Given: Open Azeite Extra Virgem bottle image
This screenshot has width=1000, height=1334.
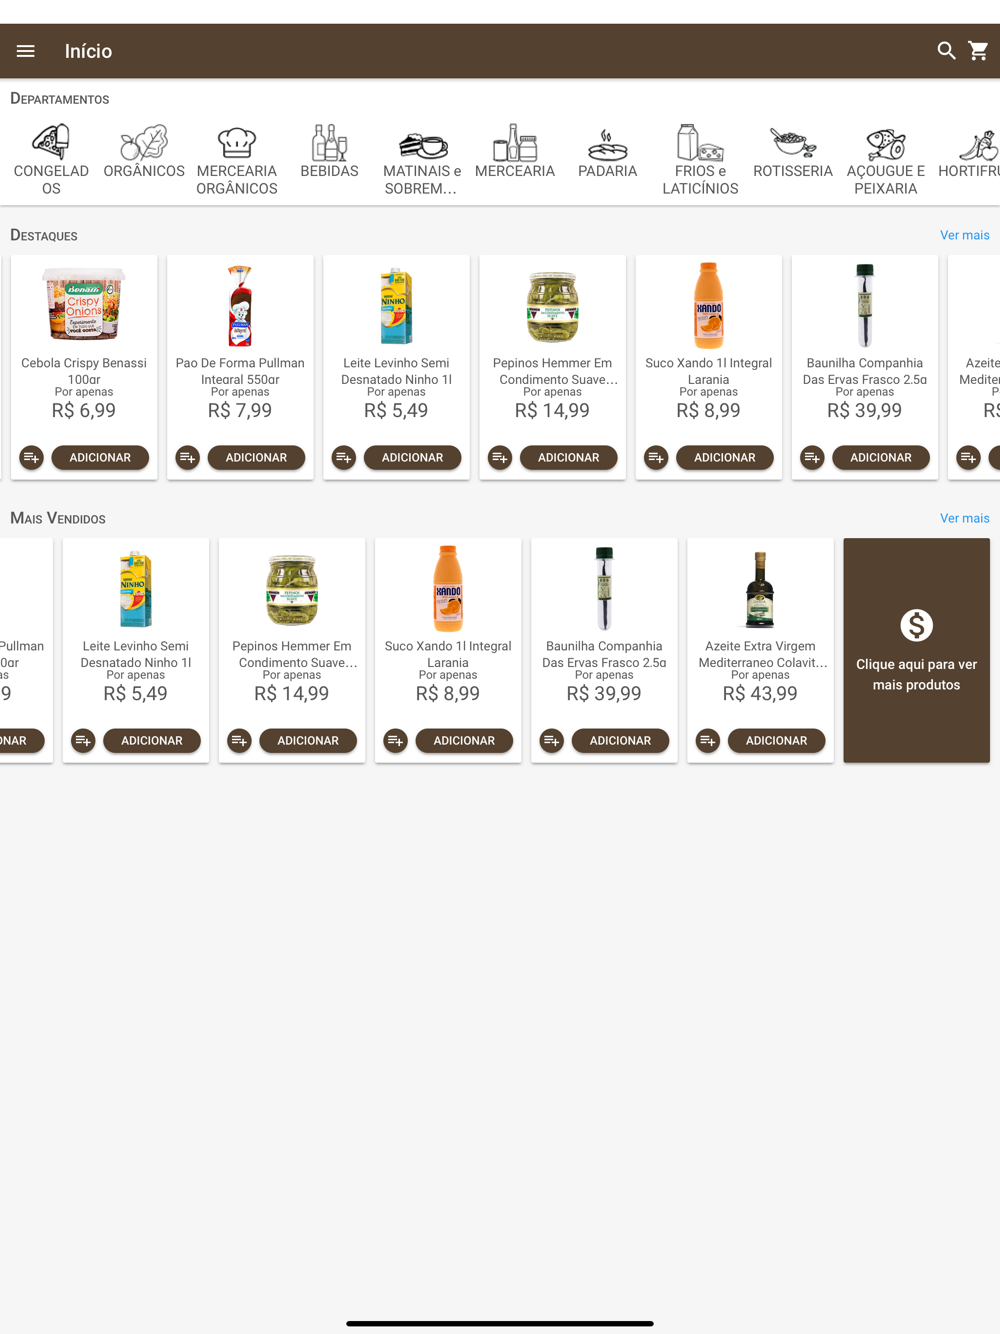Looking at the screenshot, I should (x=760, y=589).
